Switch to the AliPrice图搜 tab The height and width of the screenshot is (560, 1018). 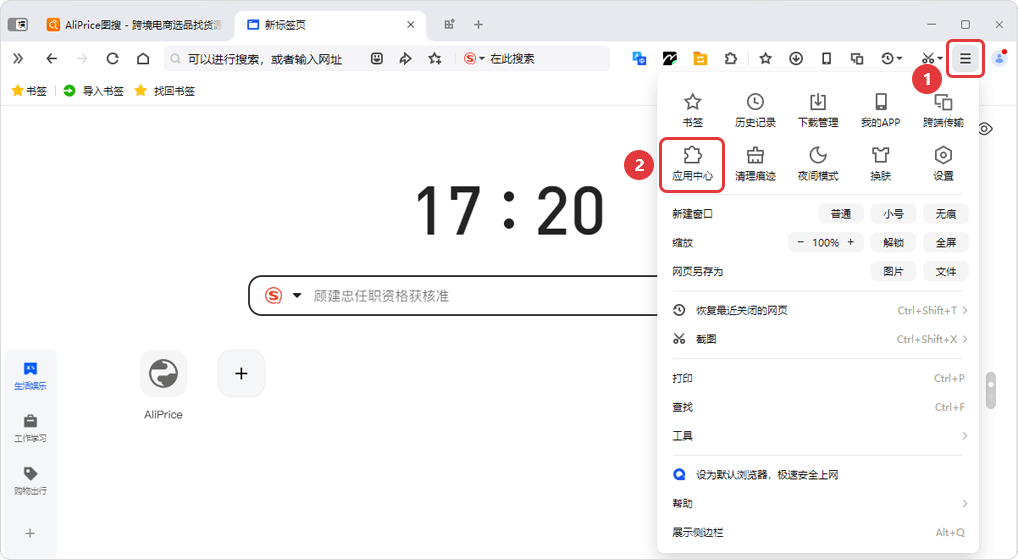(x=130, y=24)
